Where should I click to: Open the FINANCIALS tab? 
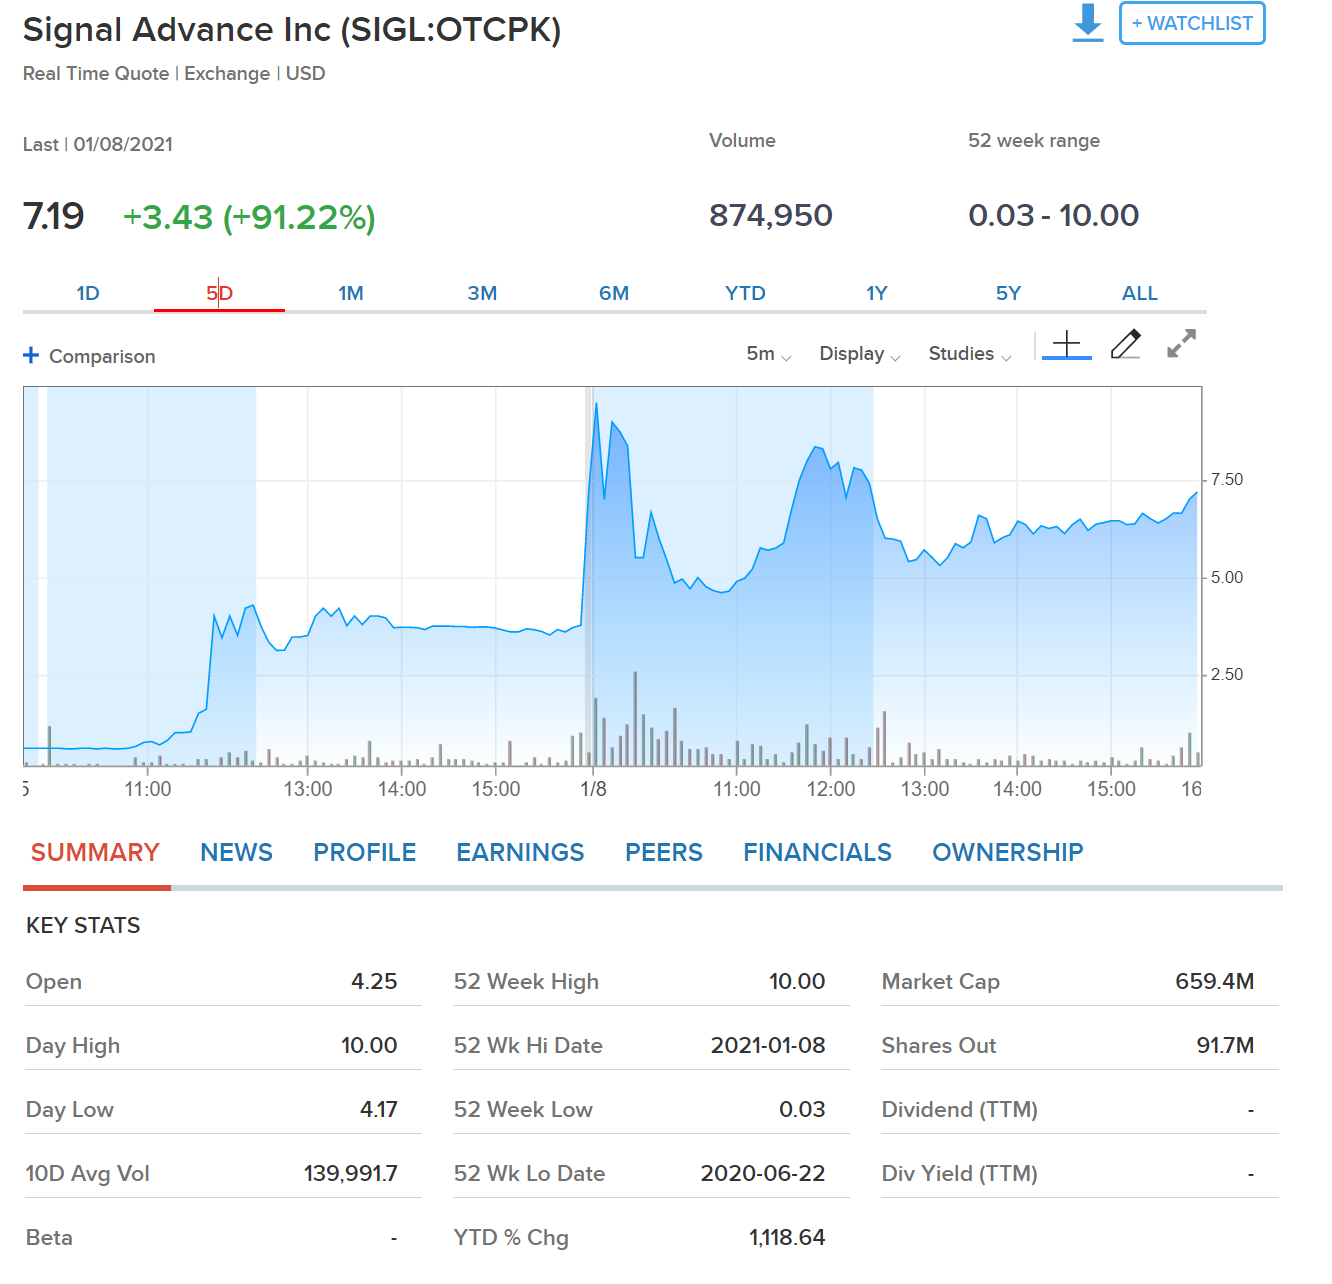[817, 852]
